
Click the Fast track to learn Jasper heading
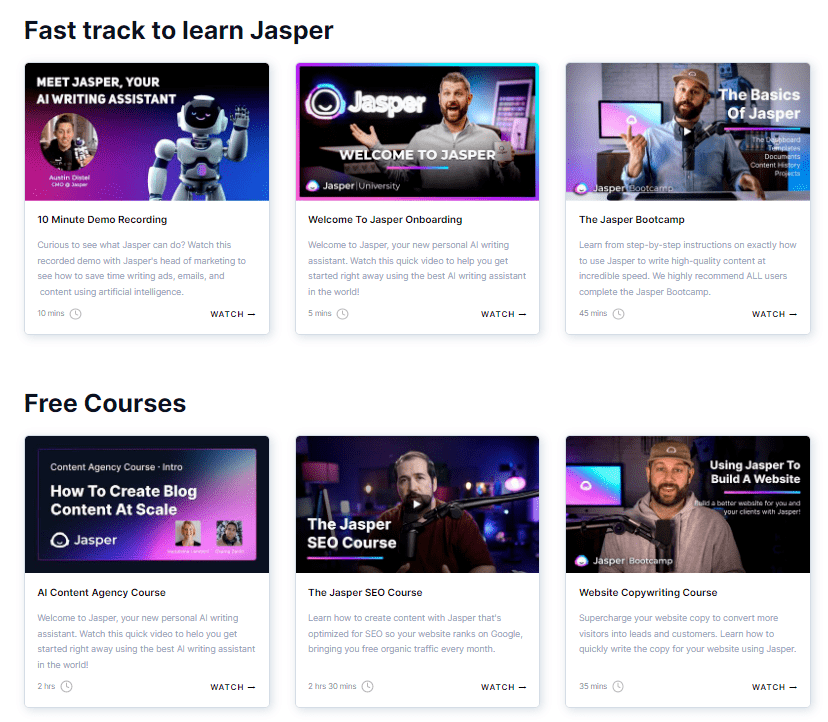178,31
